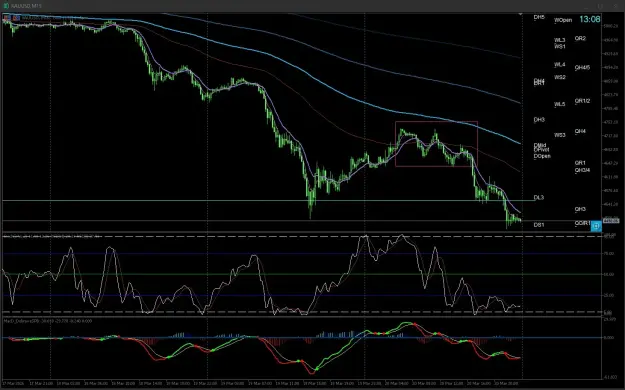Click the second small indicator icon atop the chart

pos(16,18)
